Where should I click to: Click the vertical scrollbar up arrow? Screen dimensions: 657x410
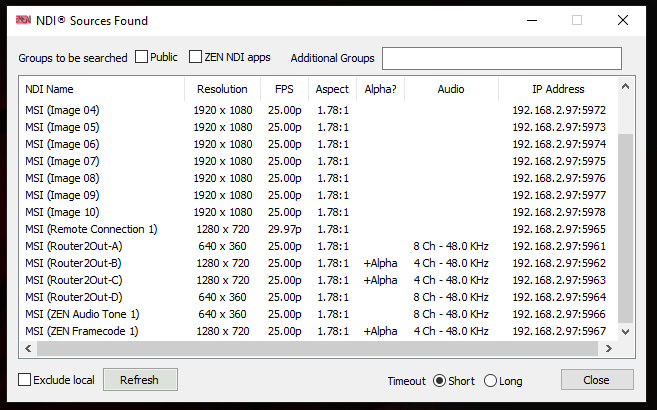pyautogui.click(x=626, y=87)
